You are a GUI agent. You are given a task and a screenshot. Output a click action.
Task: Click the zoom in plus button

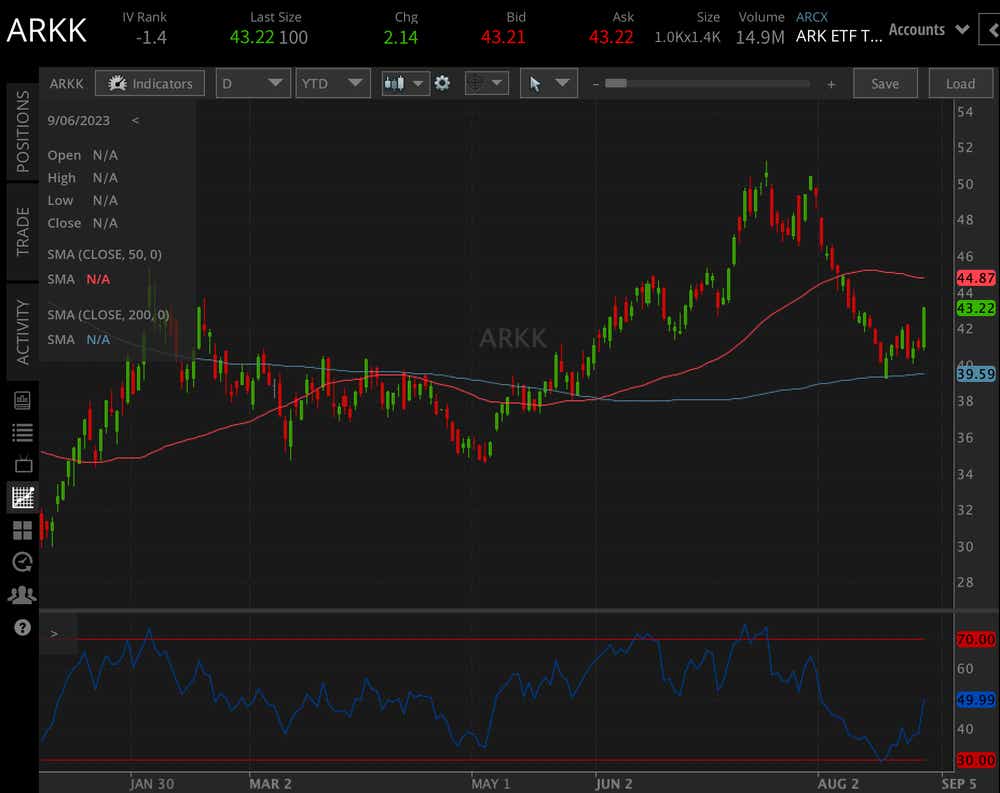831,84
